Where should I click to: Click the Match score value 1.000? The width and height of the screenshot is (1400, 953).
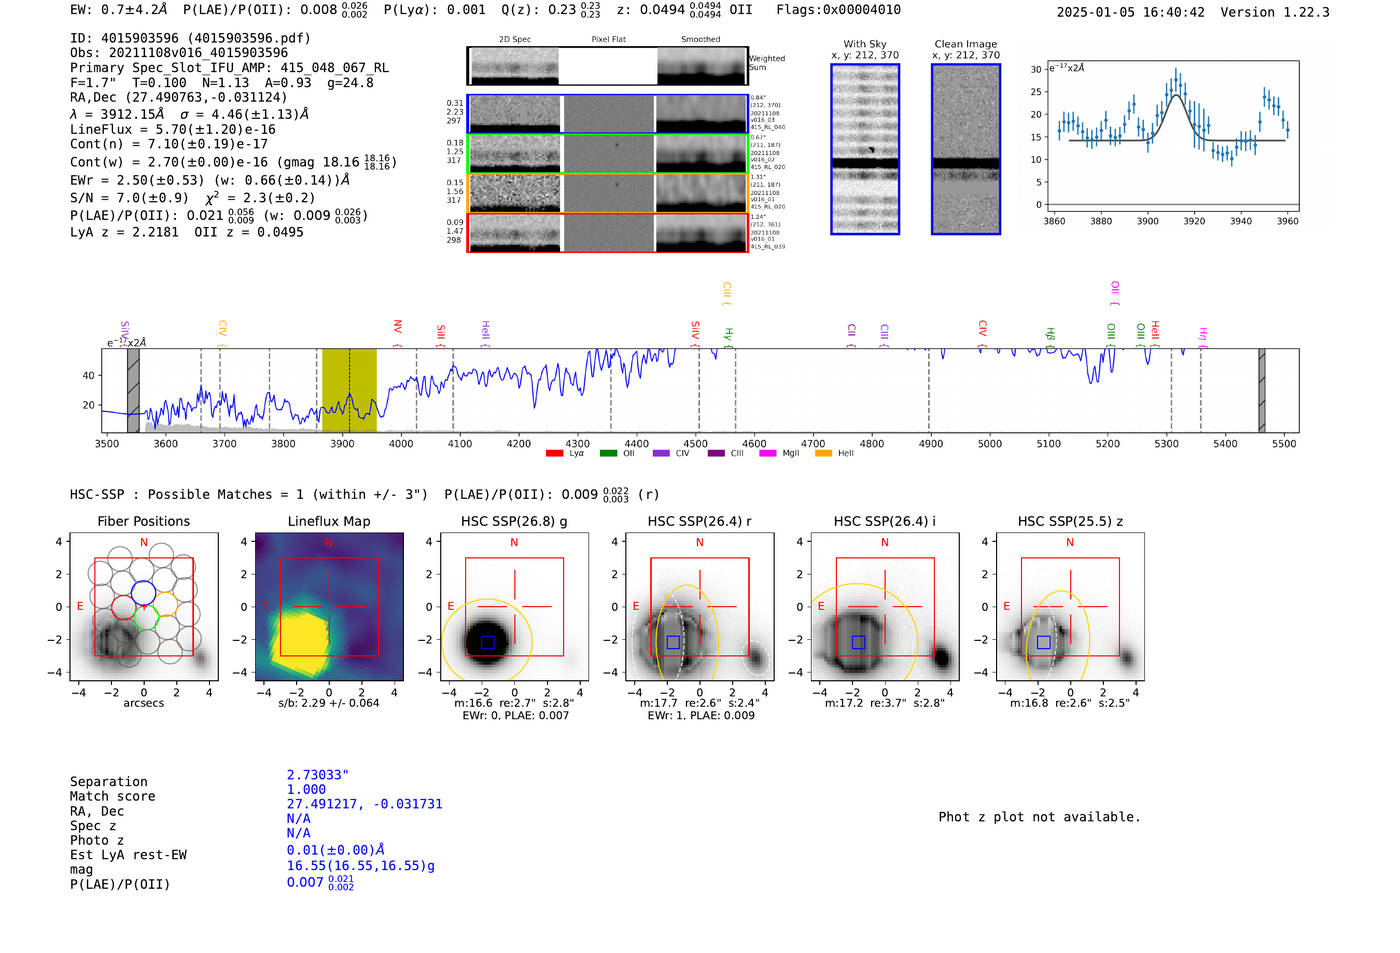pyautogui.click(x=306, y=789)
